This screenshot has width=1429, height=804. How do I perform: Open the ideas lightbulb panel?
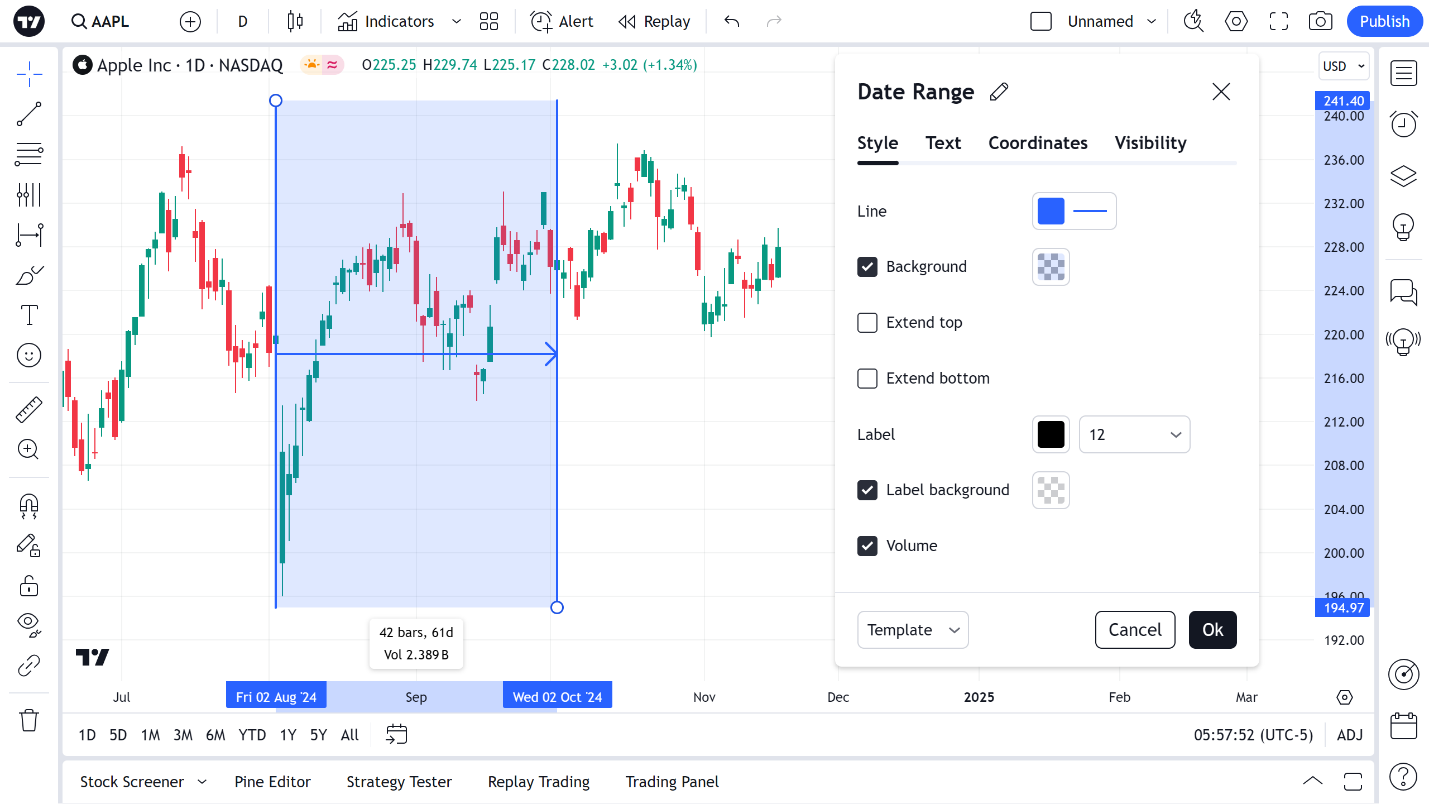coord(1404,228)
